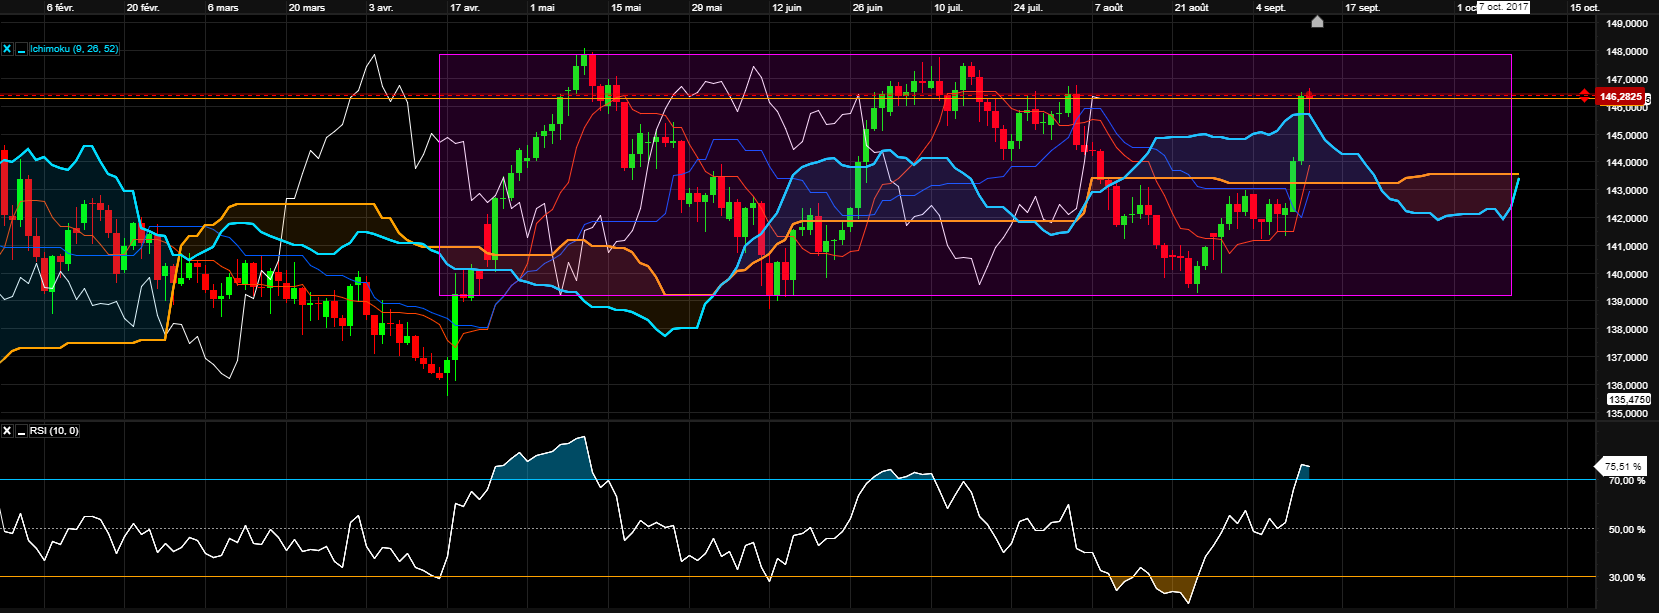Click the 20 févr. date on time axis
This screenshot has width=1659, height=613.
(143, 7)
